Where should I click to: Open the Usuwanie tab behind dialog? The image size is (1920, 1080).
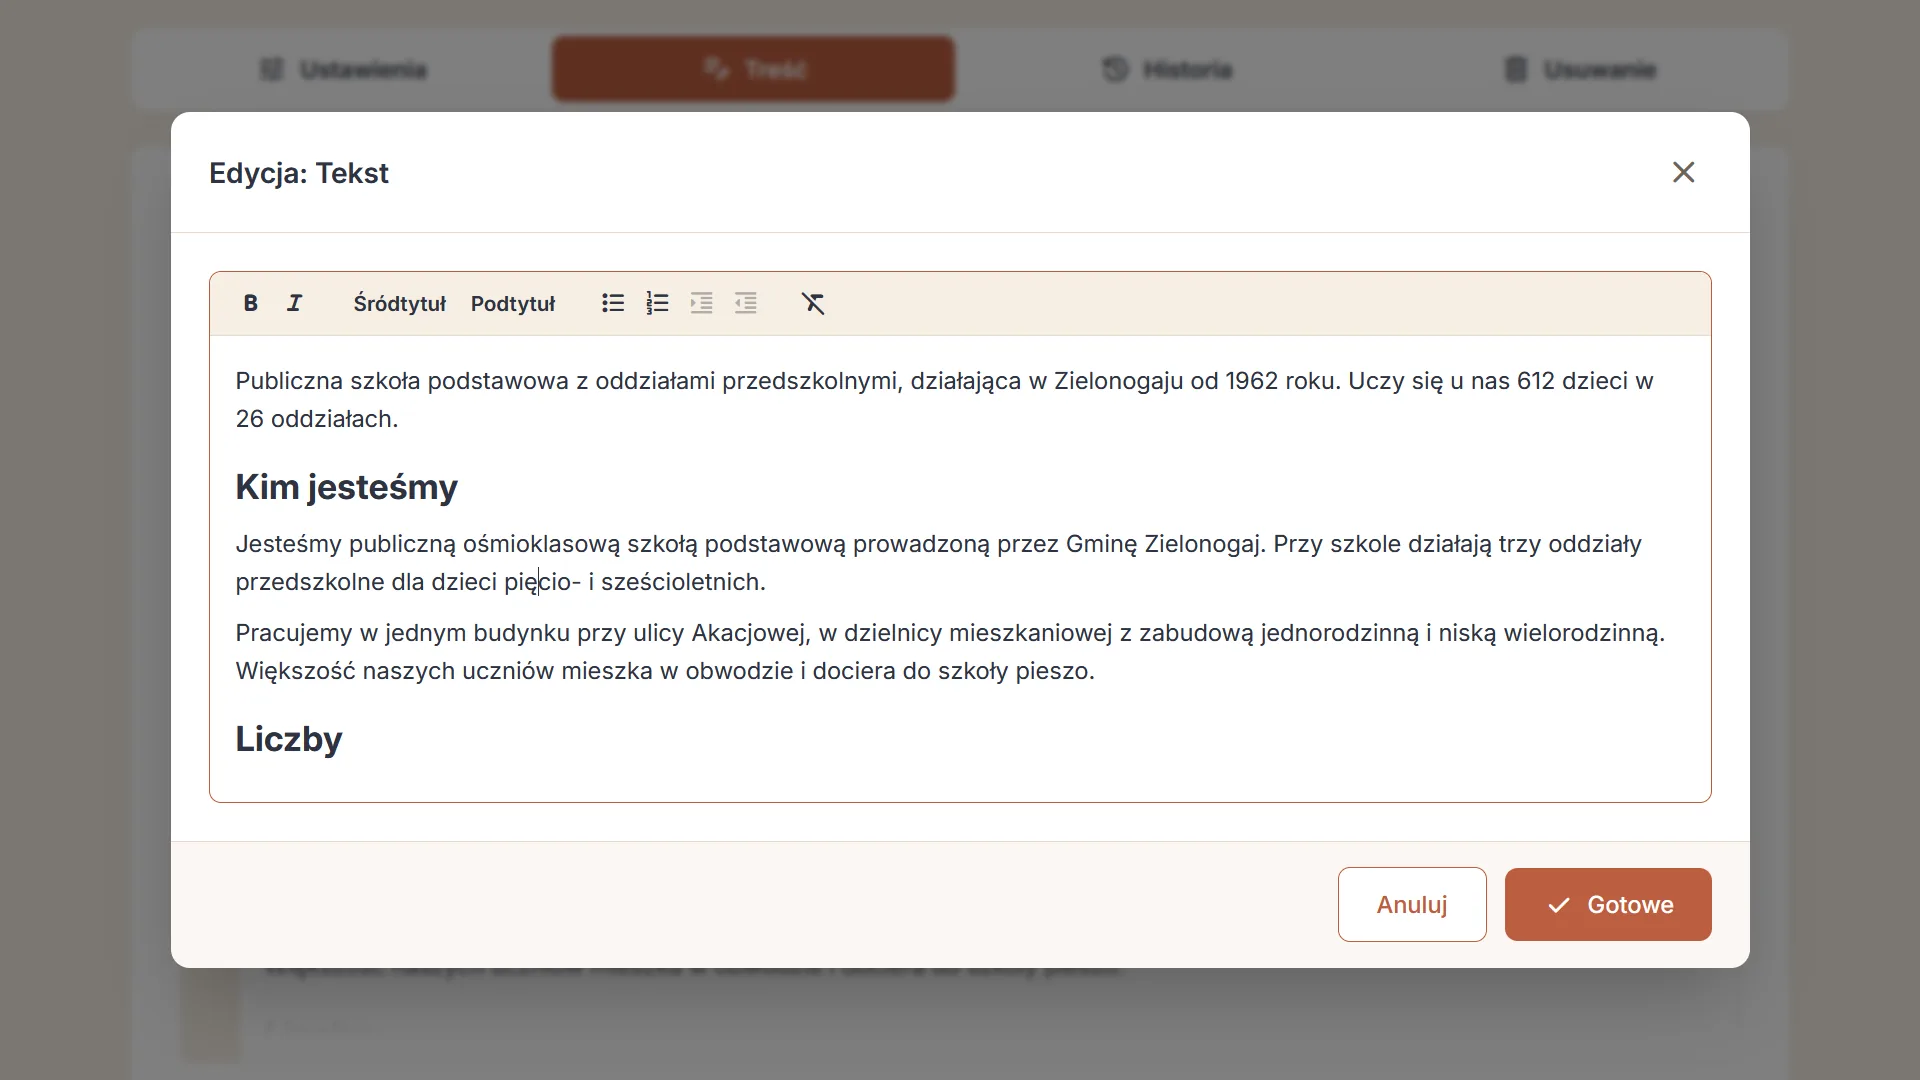[1580, 69]
